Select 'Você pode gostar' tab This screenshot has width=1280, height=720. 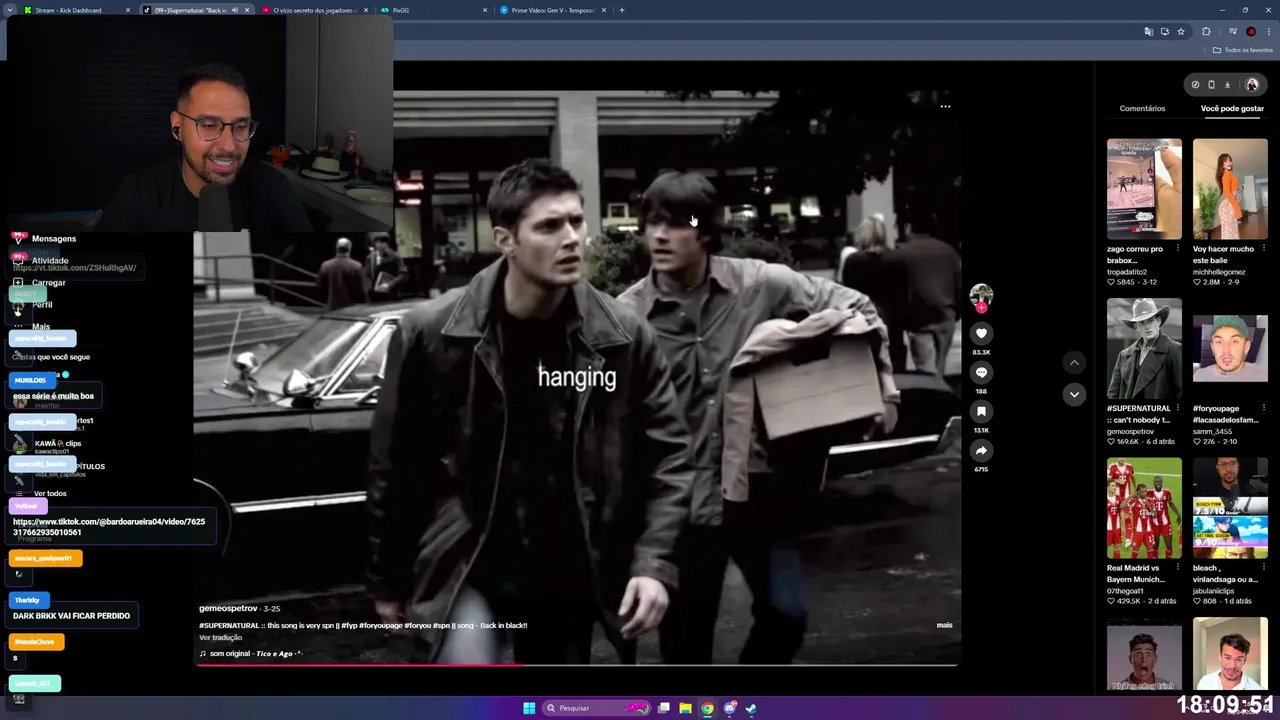(x=1232, y=108)
